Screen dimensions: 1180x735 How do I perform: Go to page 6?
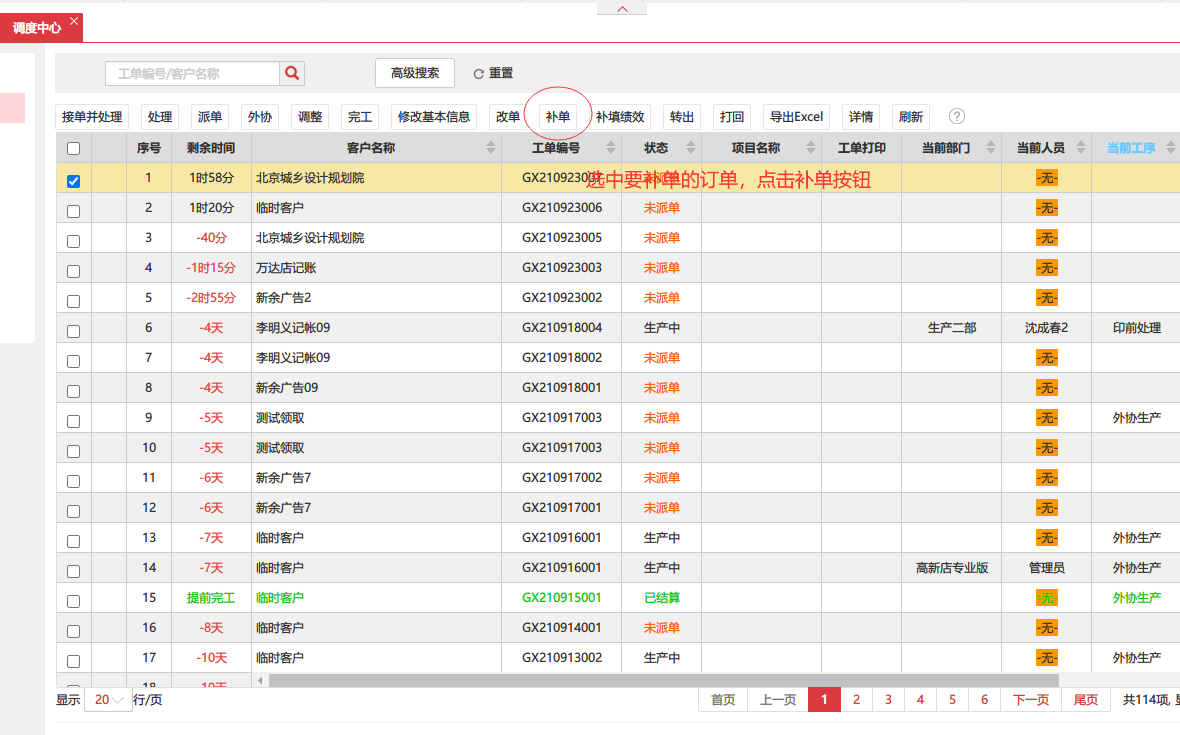[x=984, y=700]
